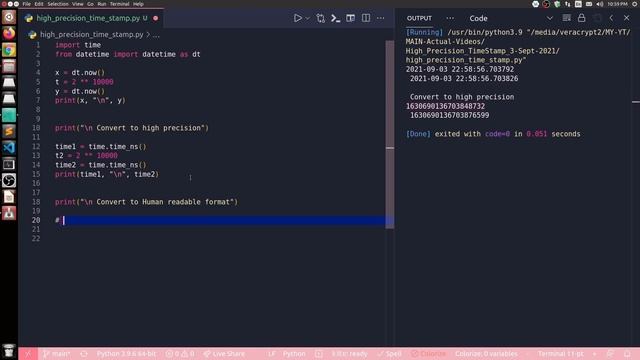Open Google Chrome from the dock
The height and width of the screenshot is (360, 640).
pos(9,50)
